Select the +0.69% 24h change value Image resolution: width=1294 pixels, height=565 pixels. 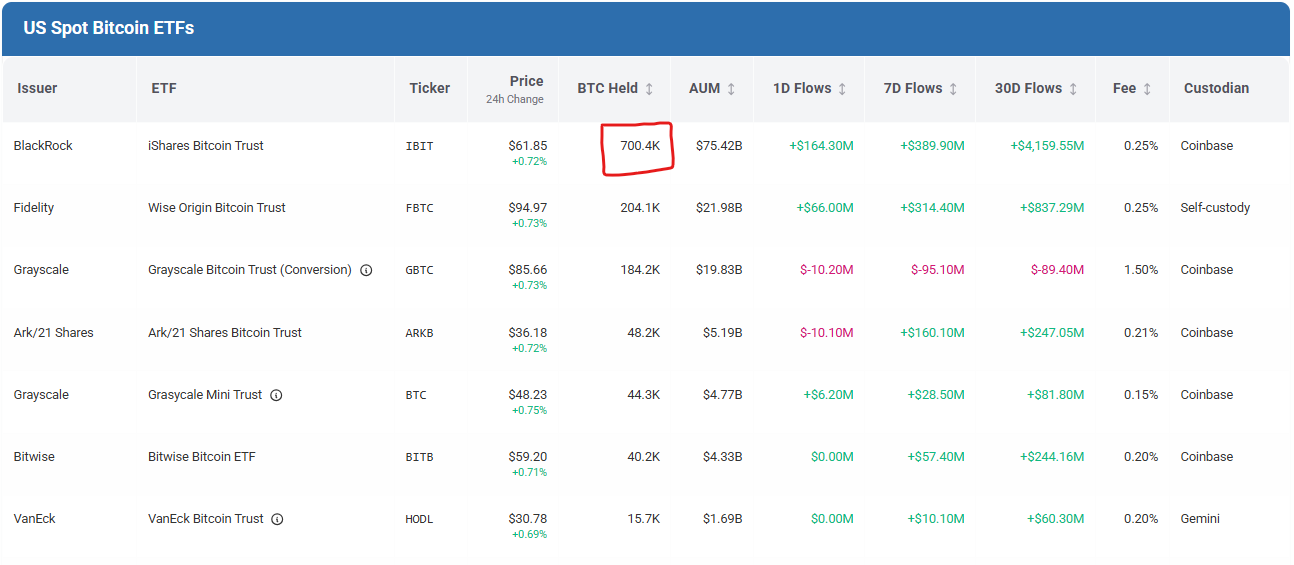(x=529, y=534)
